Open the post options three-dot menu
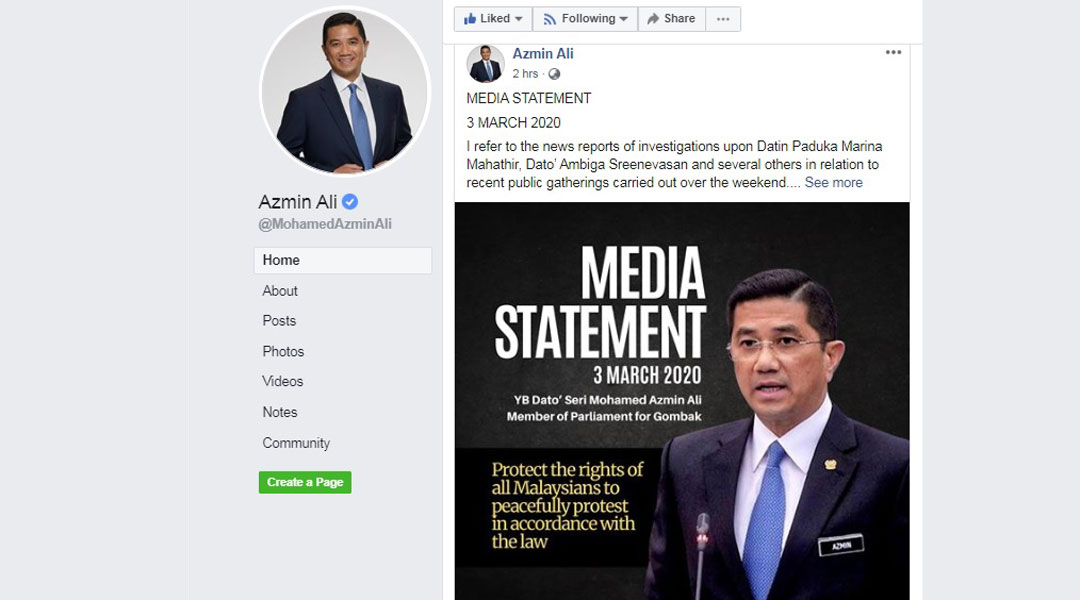This screenshot has height=600, width=1080. point(893,52)
